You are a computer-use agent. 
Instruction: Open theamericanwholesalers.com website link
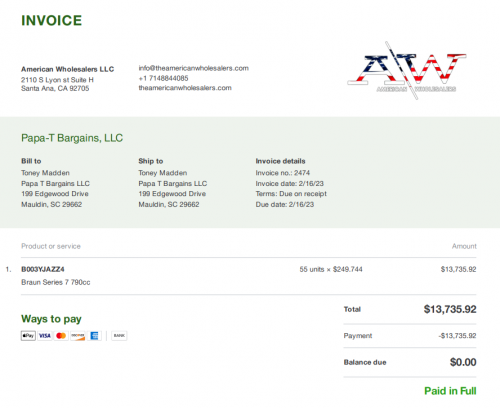(x=185, y=88)
